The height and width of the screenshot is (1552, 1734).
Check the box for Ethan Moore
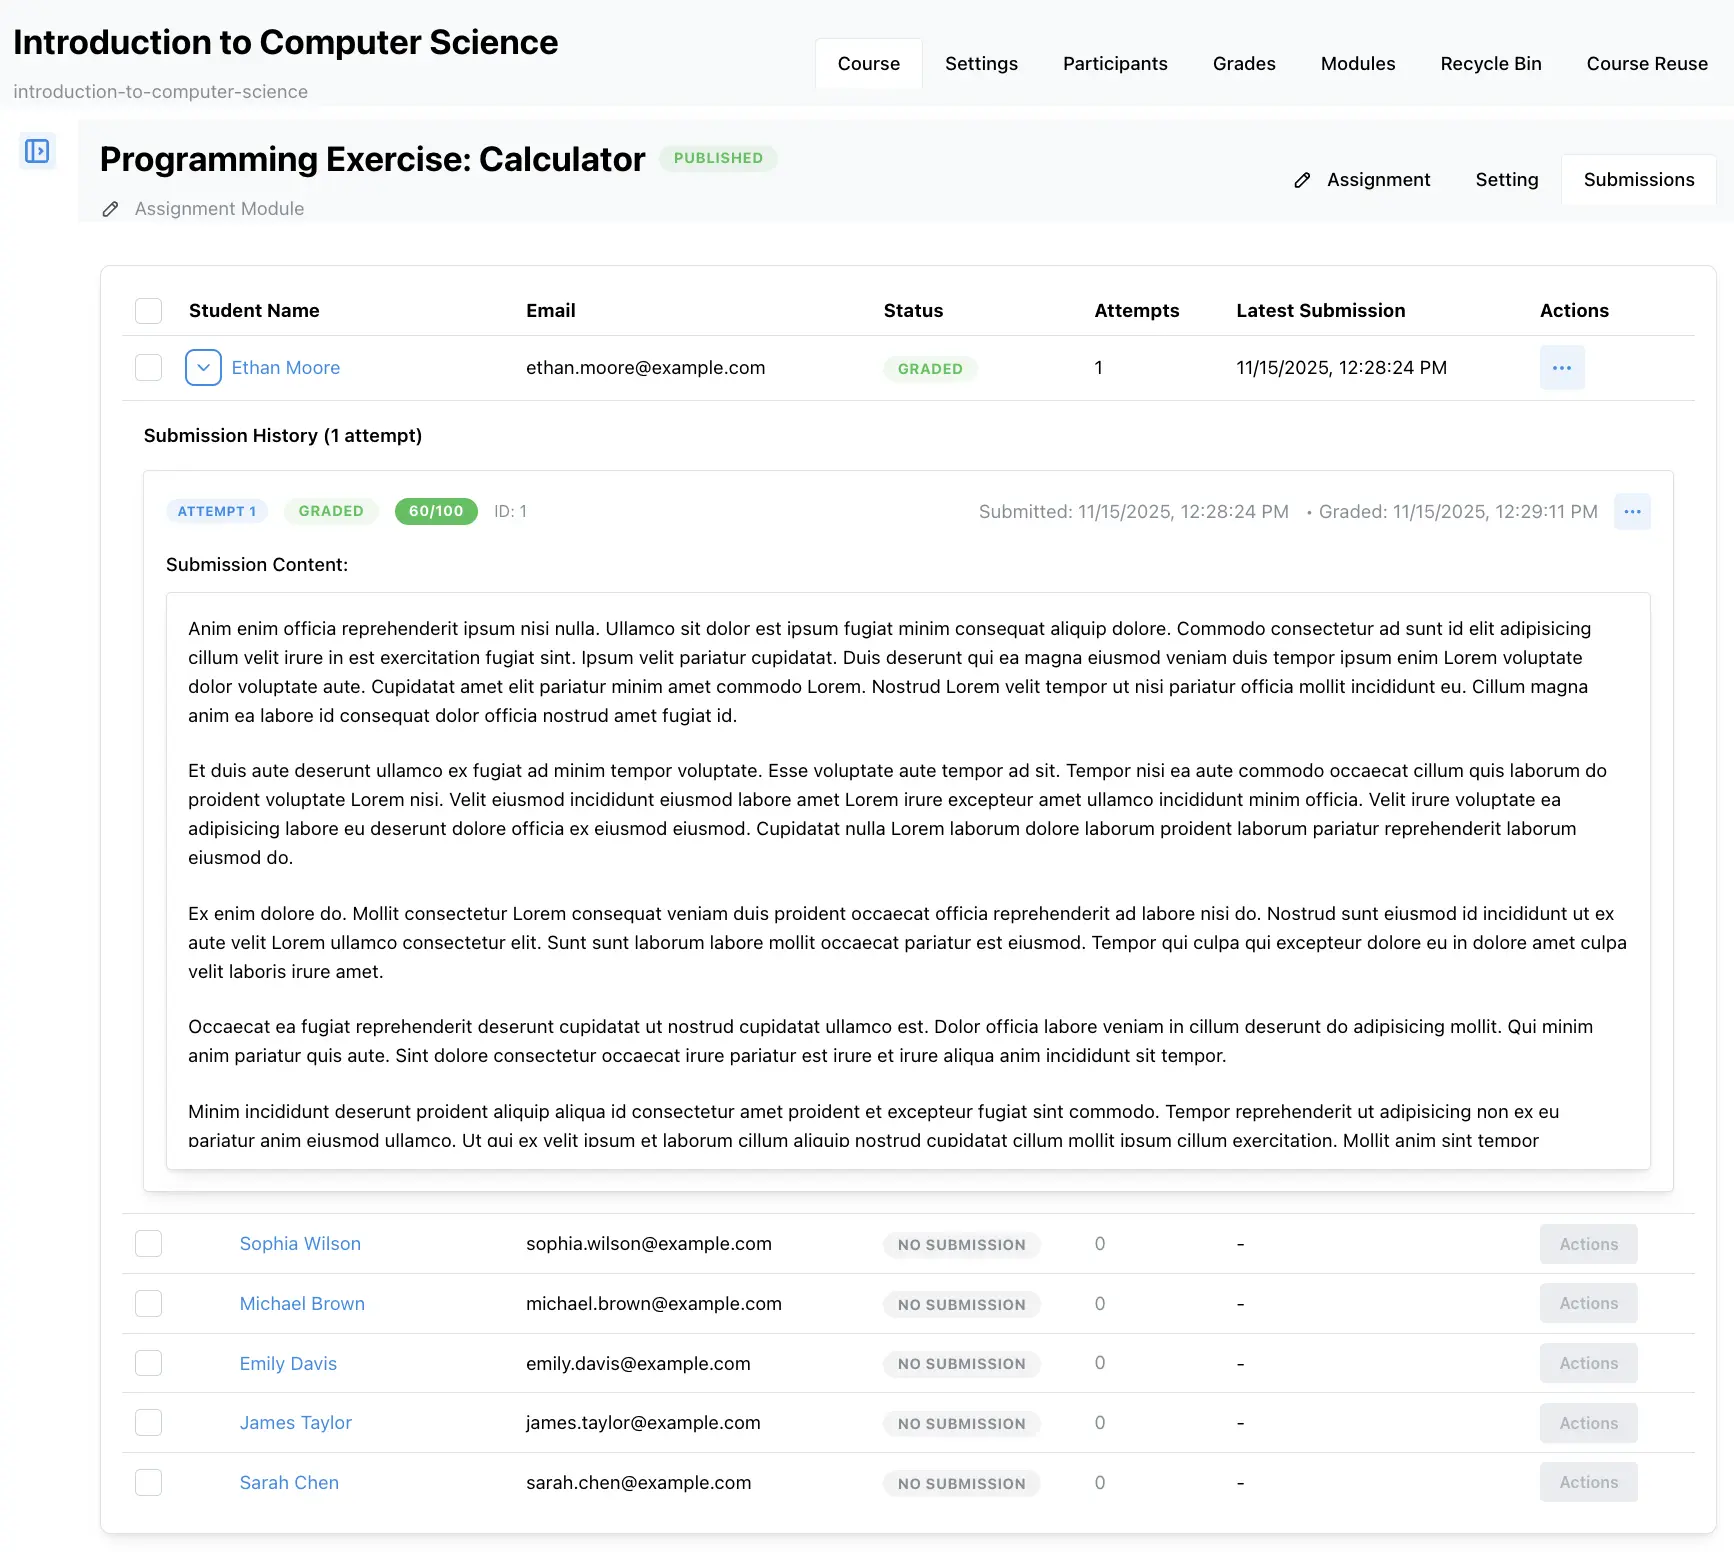tap(149, 368)
